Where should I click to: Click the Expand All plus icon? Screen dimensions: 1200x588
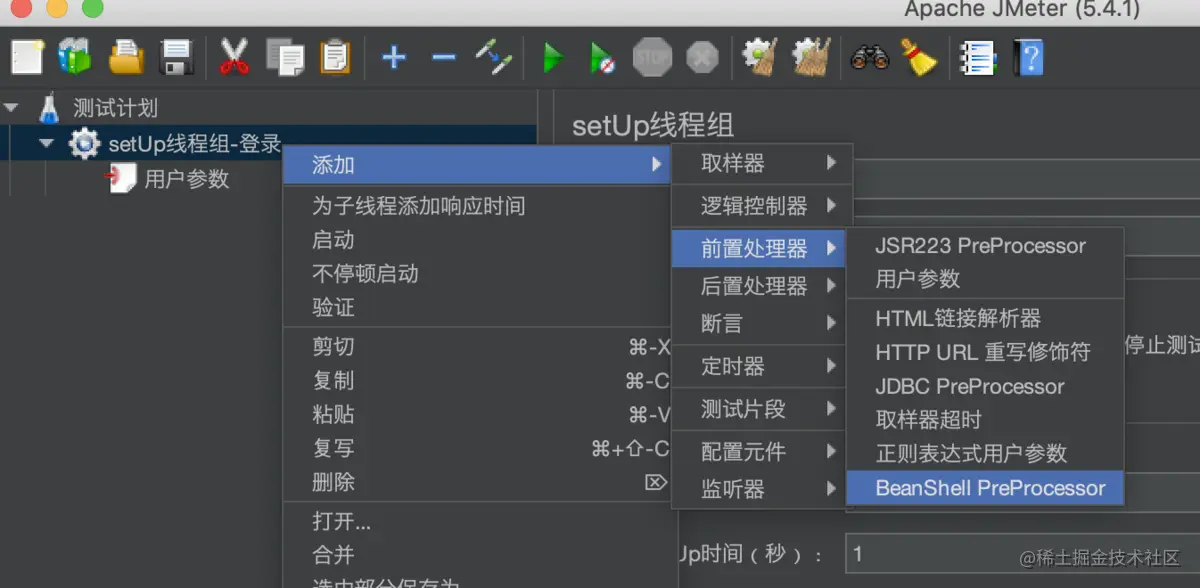pos(394,57)
